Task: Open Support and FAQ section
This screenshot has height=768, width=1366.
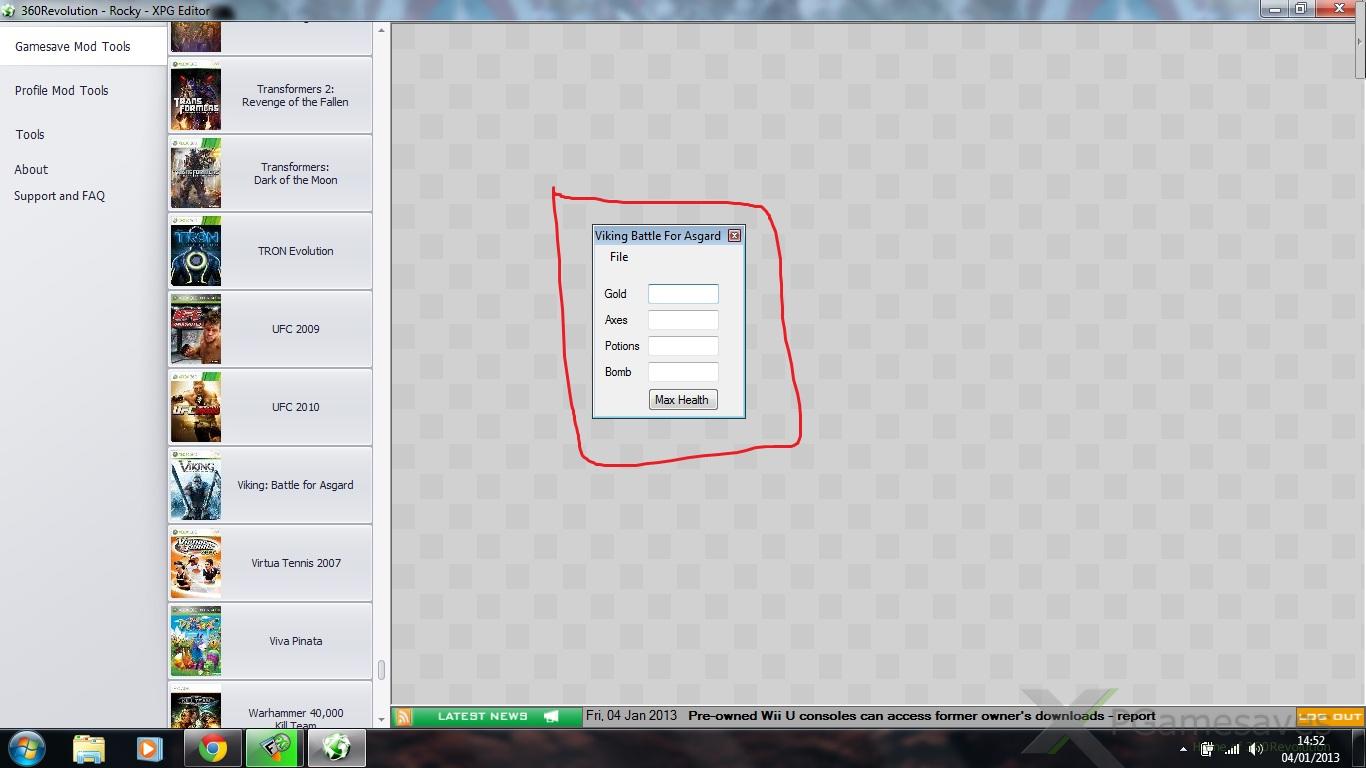Action: [59, 196]
